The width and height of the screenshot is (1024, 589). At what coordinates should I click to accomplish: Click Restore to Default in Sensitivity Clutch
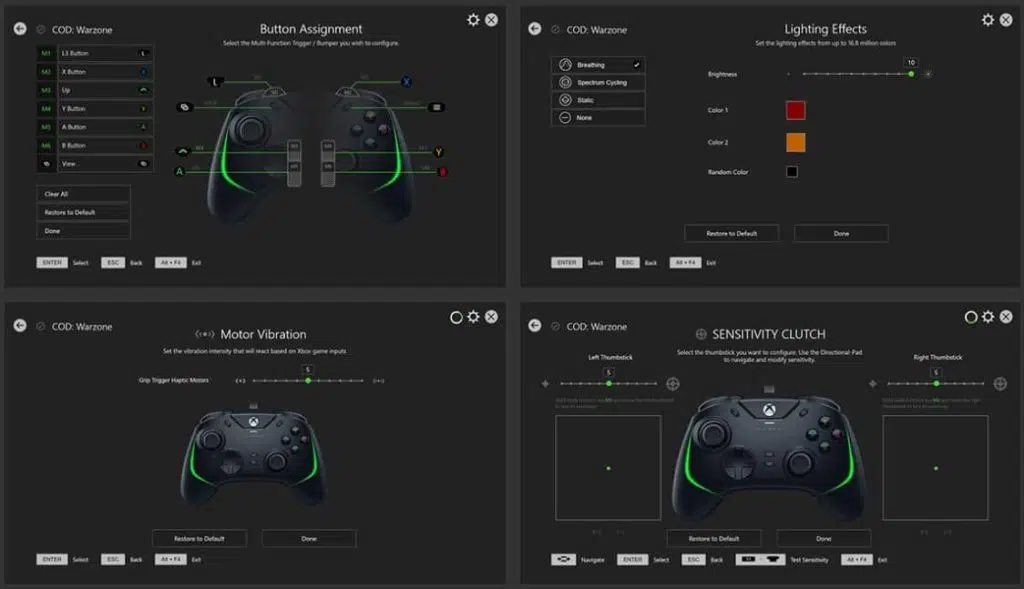click(x=714, y=539)
